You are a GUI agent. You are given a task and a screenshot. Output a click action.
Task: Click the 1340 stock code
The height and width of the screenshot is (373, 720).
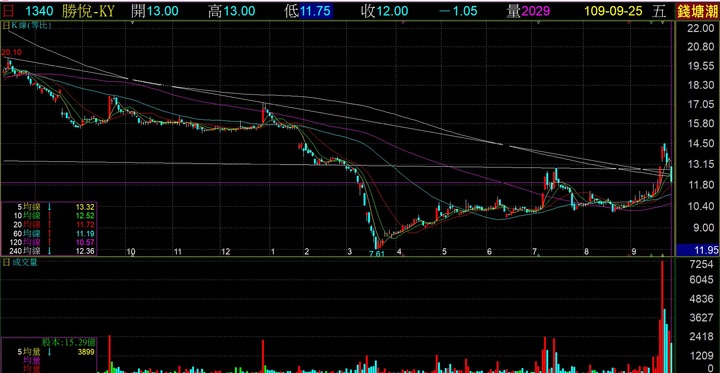pyautogui.click(x=38, y=11)
